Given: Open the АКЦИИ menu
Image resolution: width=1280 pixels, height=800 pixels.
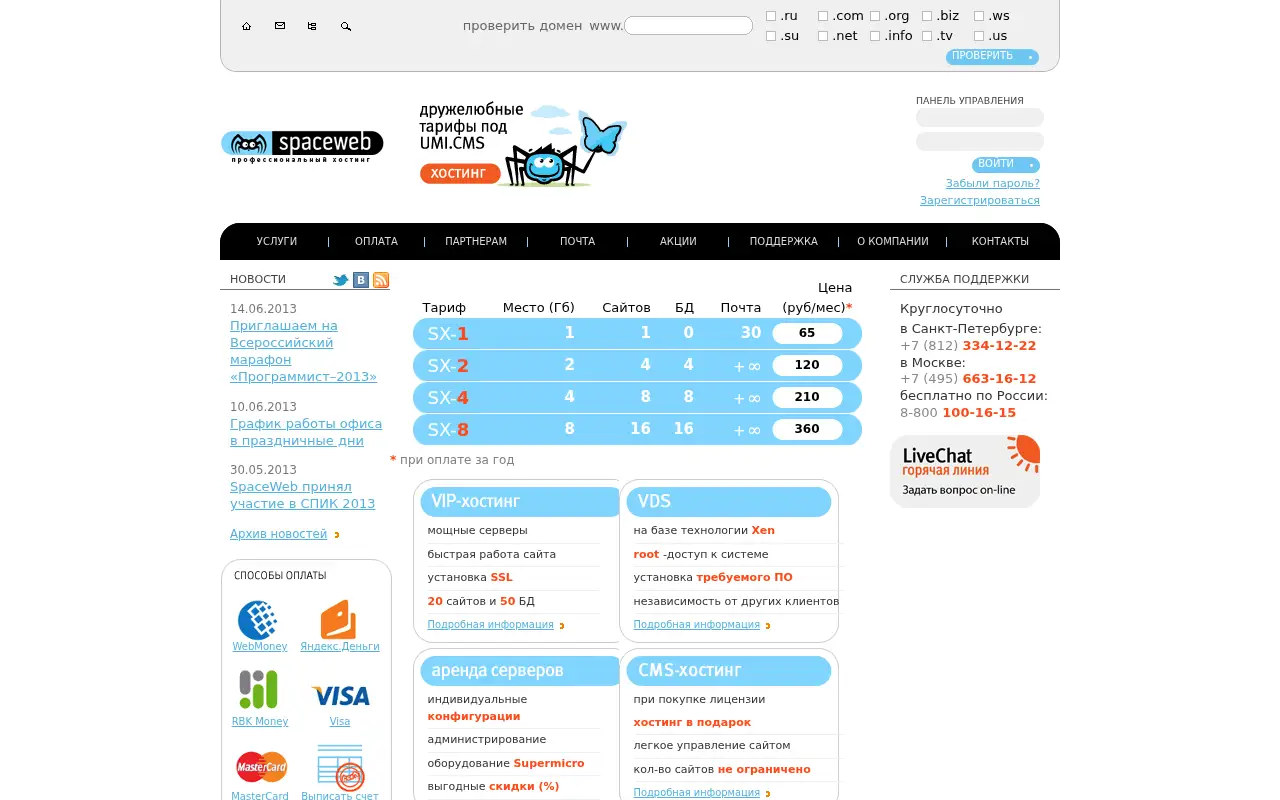Looking at the screenshot, I should pyautogui.click(x=678, y=242).
